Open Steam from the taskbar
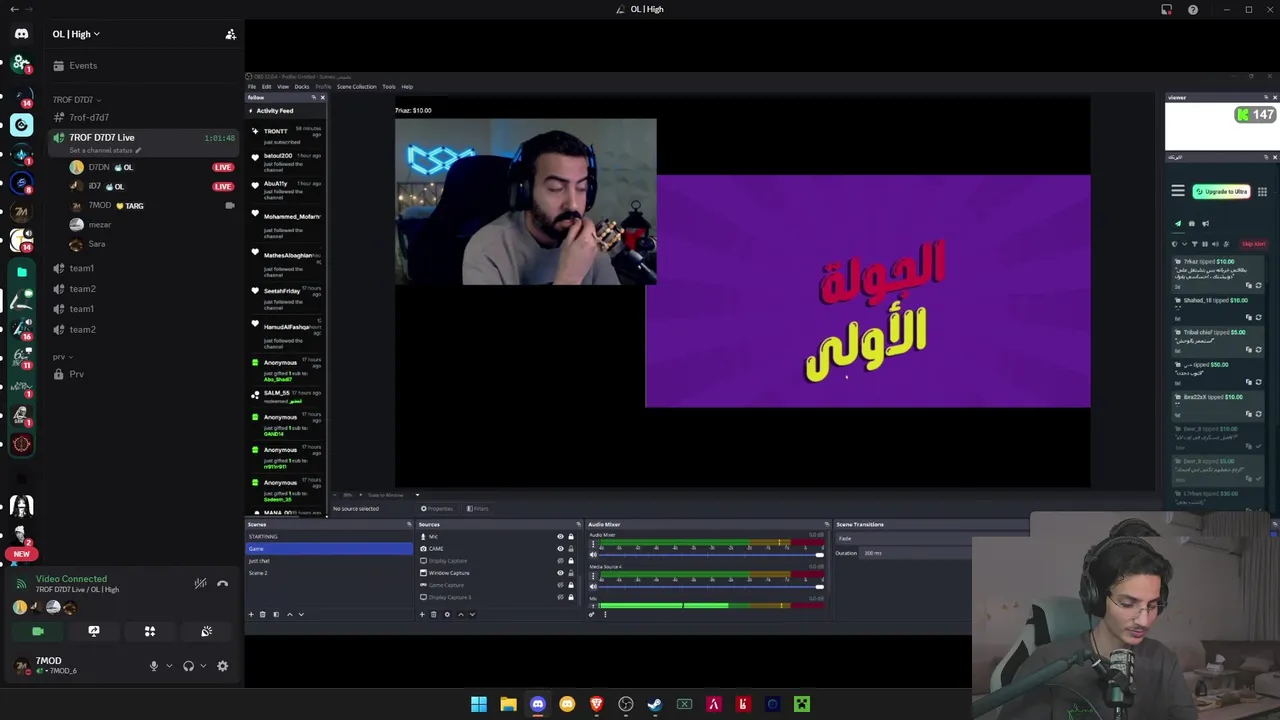 tap(655, 704)
